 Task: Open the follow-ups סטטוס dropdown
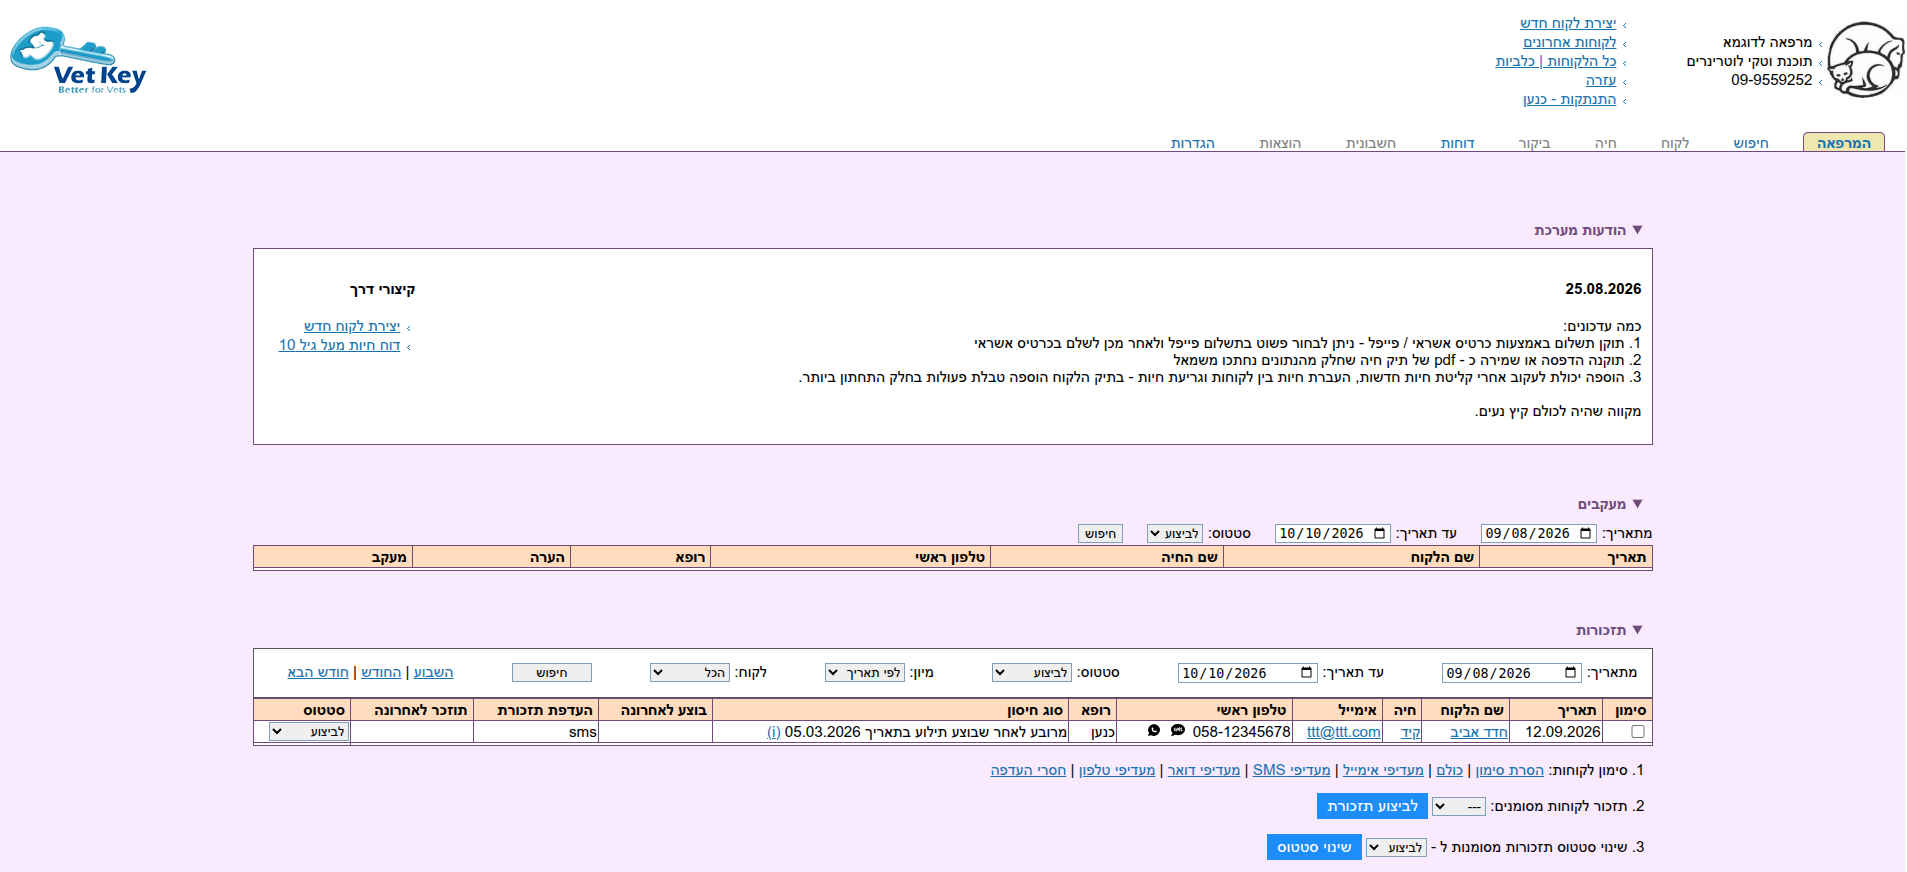tap(1174, 534)
